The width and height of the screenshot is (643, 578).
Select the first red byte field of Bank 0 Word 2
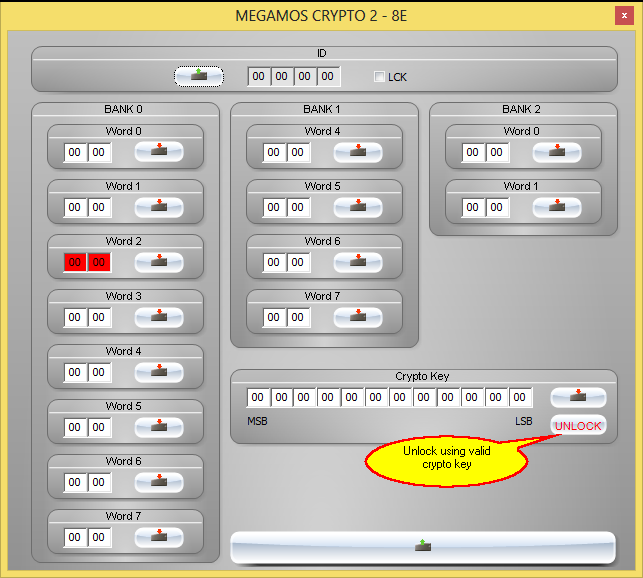click(x=75, y=262)
